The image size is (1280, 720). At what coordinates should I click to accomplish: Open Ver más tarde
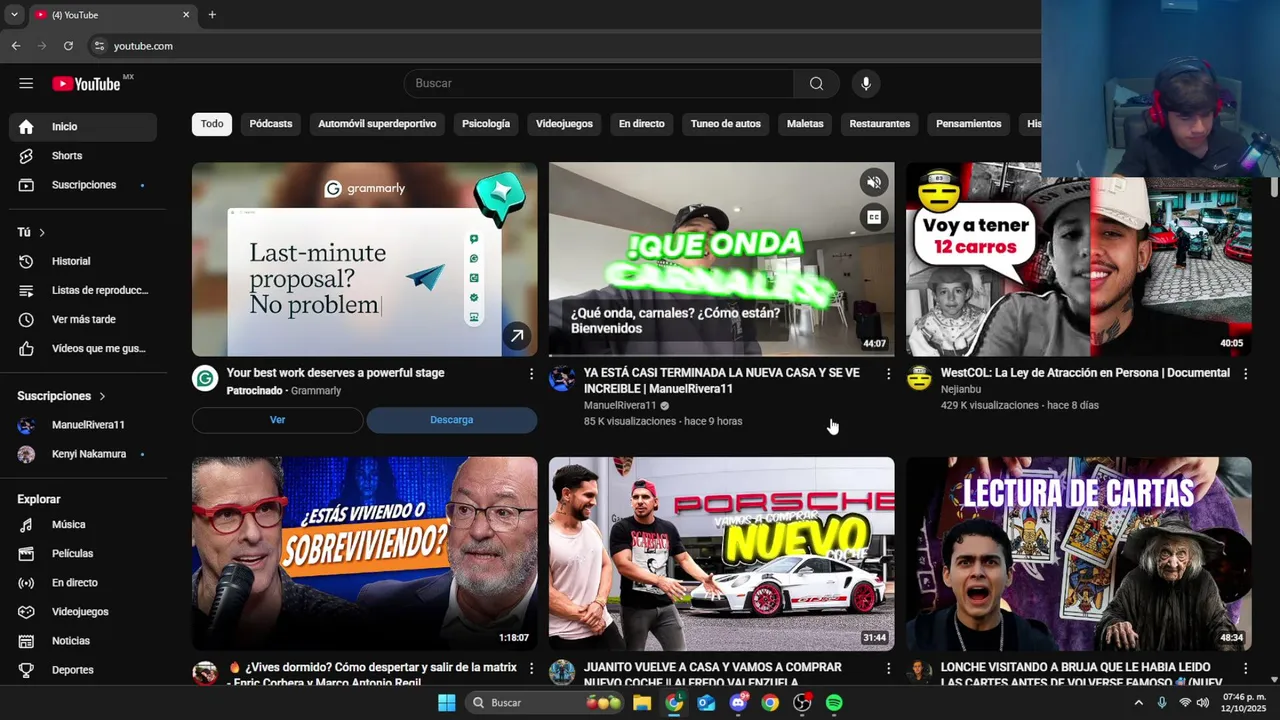83,319
